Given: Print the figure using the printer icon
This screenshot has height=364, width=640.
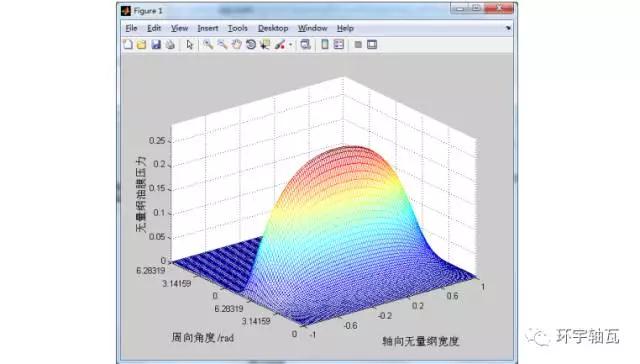Looking at the screenshot, I should (x=170, y=44).
